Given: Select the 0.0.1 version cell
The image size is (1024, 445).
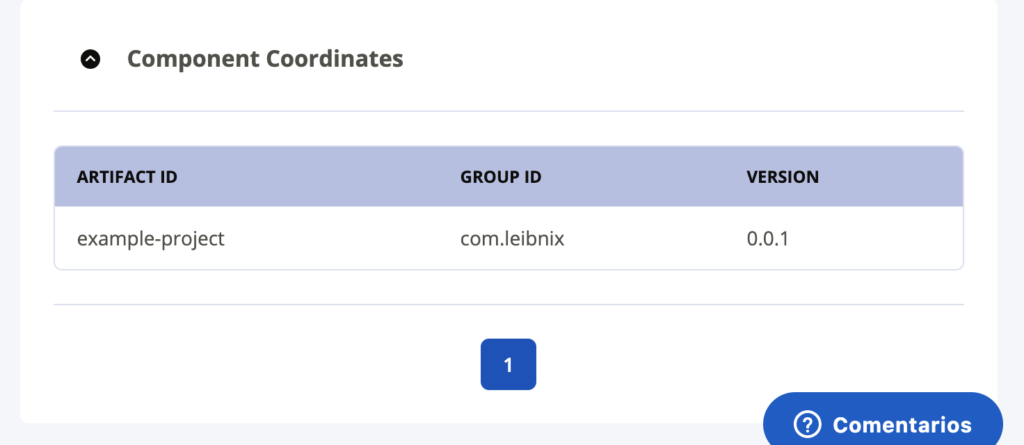Looking at the screenshot, I should [x=768, y=239].
